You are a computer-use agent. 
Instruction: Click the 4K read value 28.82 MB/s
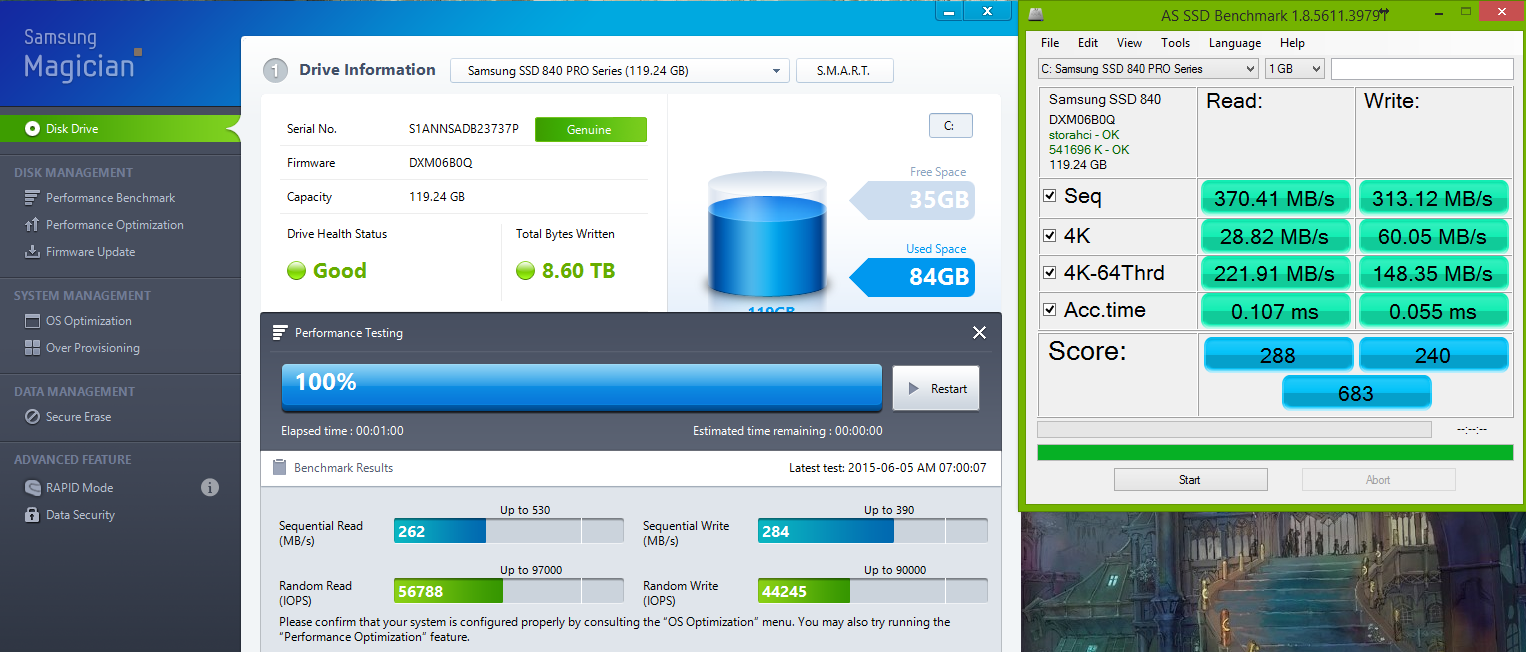click(x=1275, y=236)
